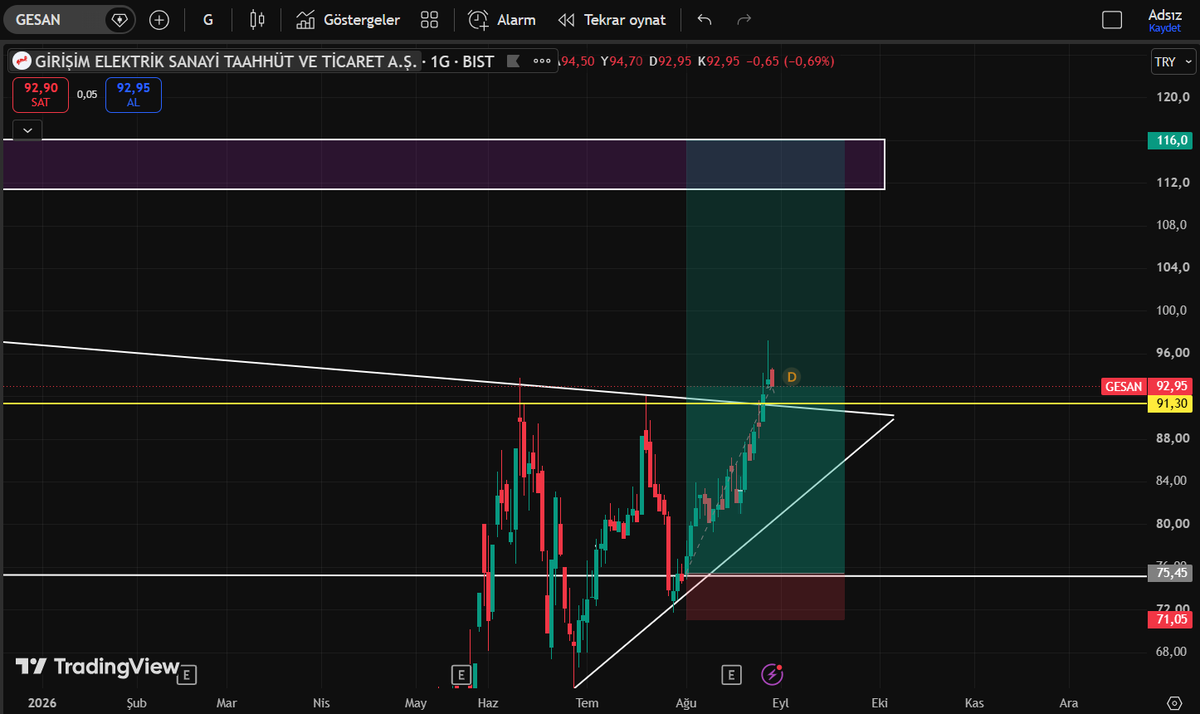
Task: Start bar replay with Tekrar oynat
Action: 612,19
